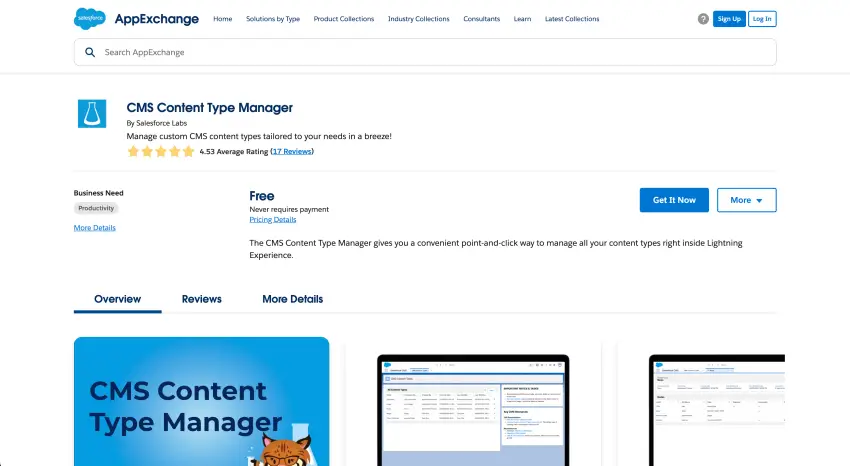This screenshot has height=466, width=850.
Task: Click the Productivity business need tag
Action: [96, 208]
